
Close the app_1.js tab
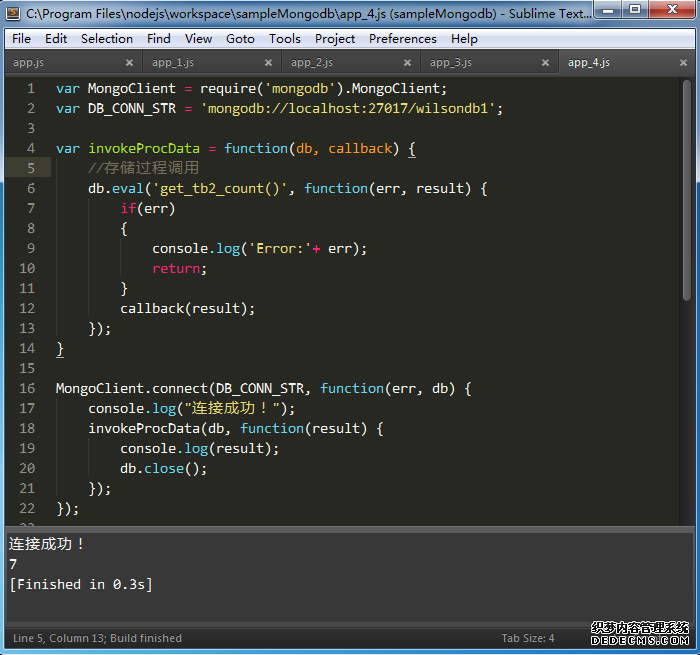coord(267,63)
